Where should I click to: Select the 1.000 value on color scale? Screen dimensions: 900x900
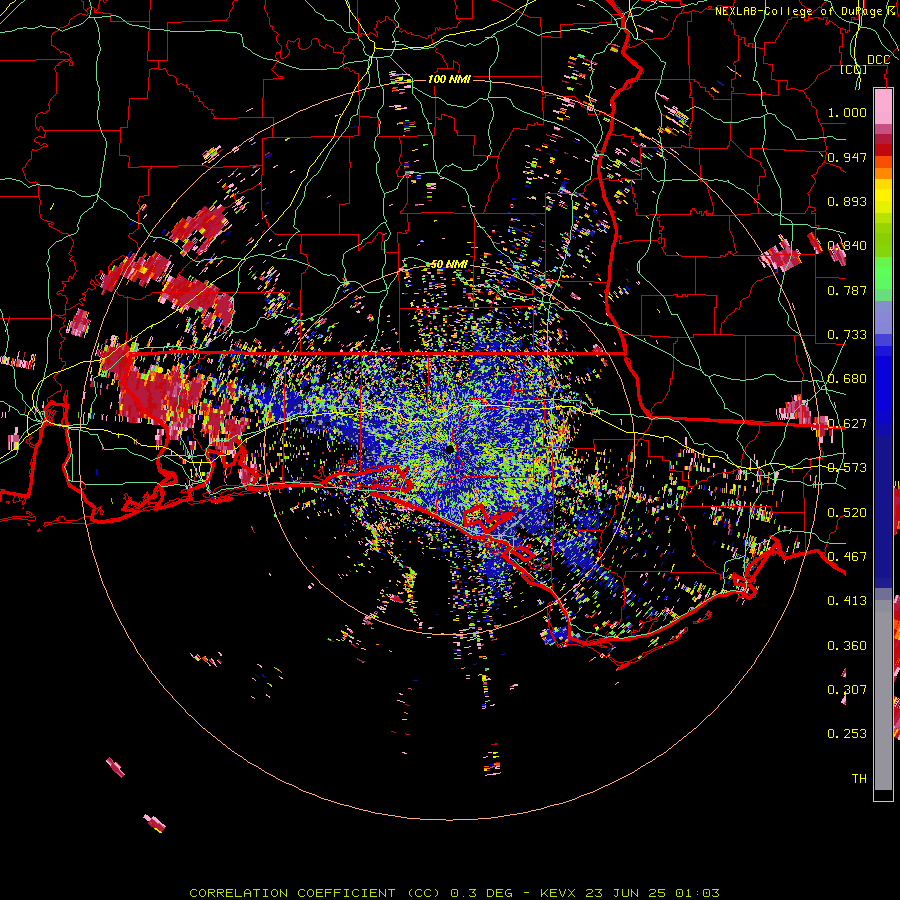pos(847,112)
